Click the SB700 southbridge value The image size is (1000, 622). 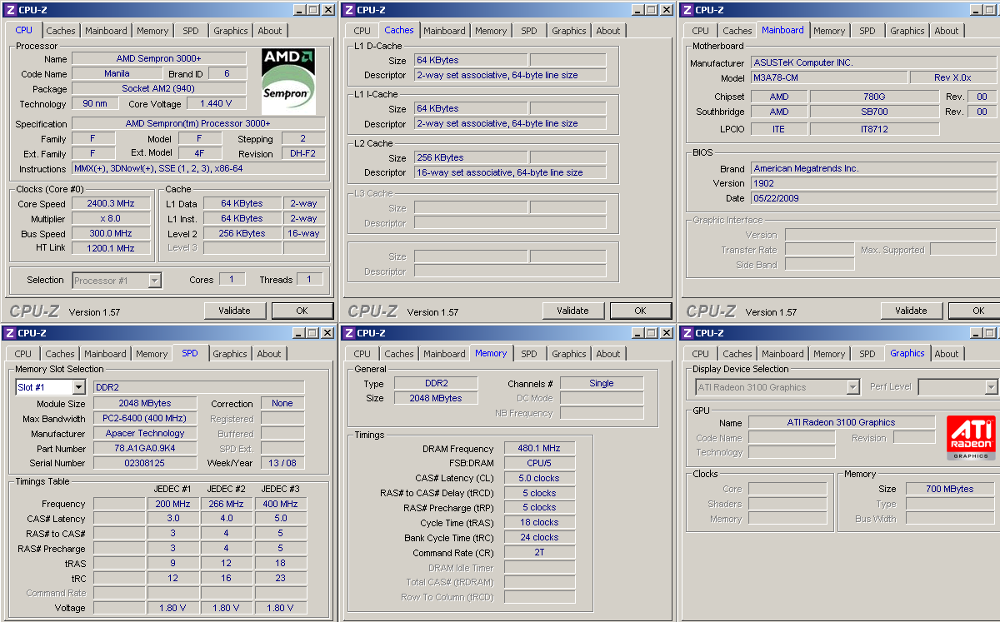coord(874,112)
